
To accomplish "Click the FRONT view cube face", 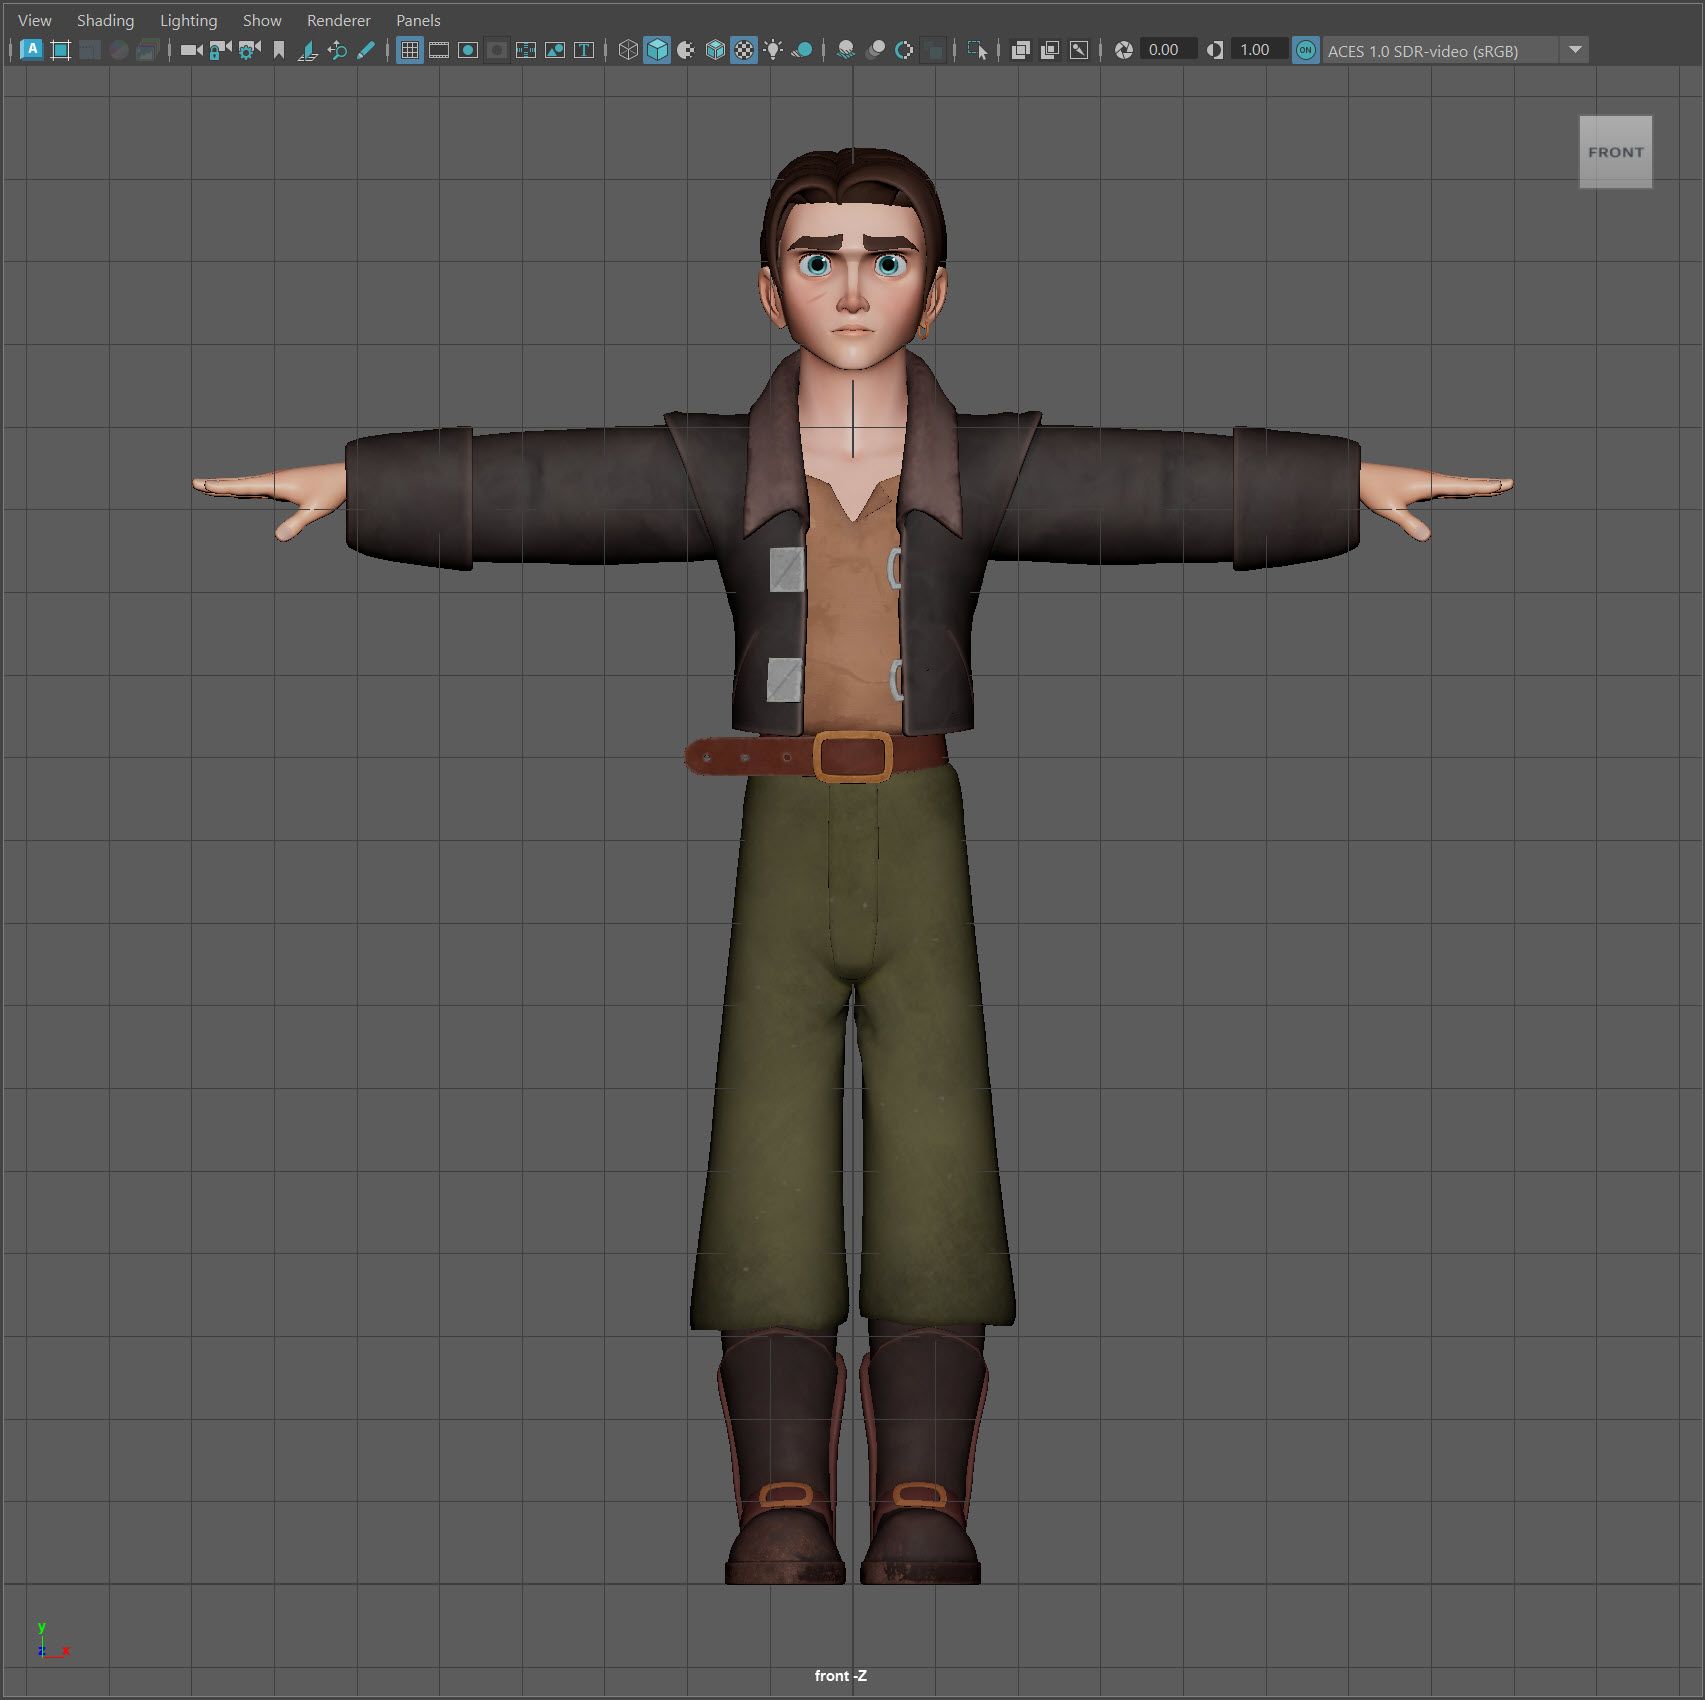I will coord(1616,152).
